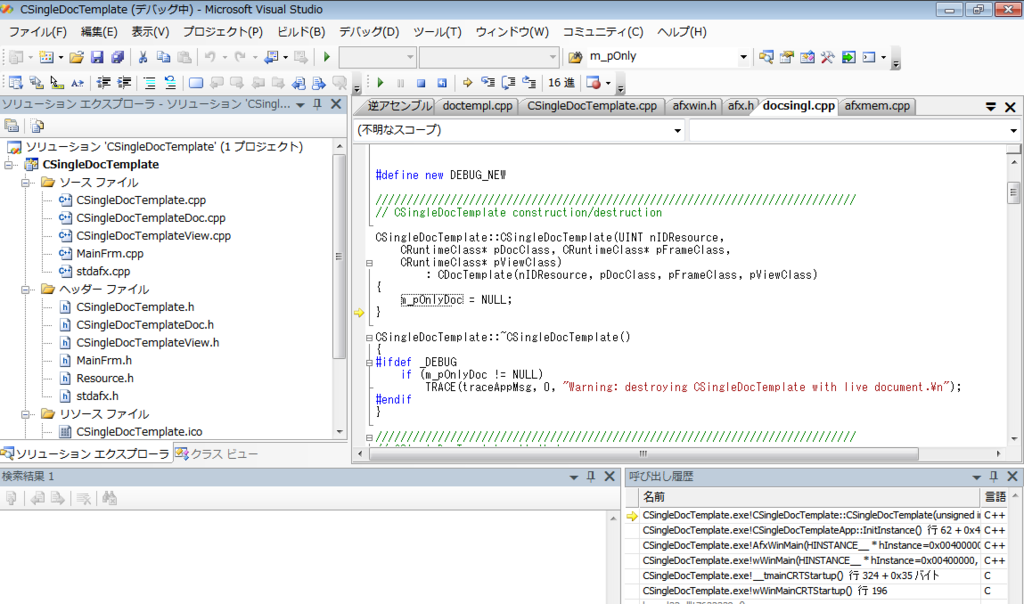Click the Add New Item toolbar icon
1024x604 pixels.
(46, 57)
